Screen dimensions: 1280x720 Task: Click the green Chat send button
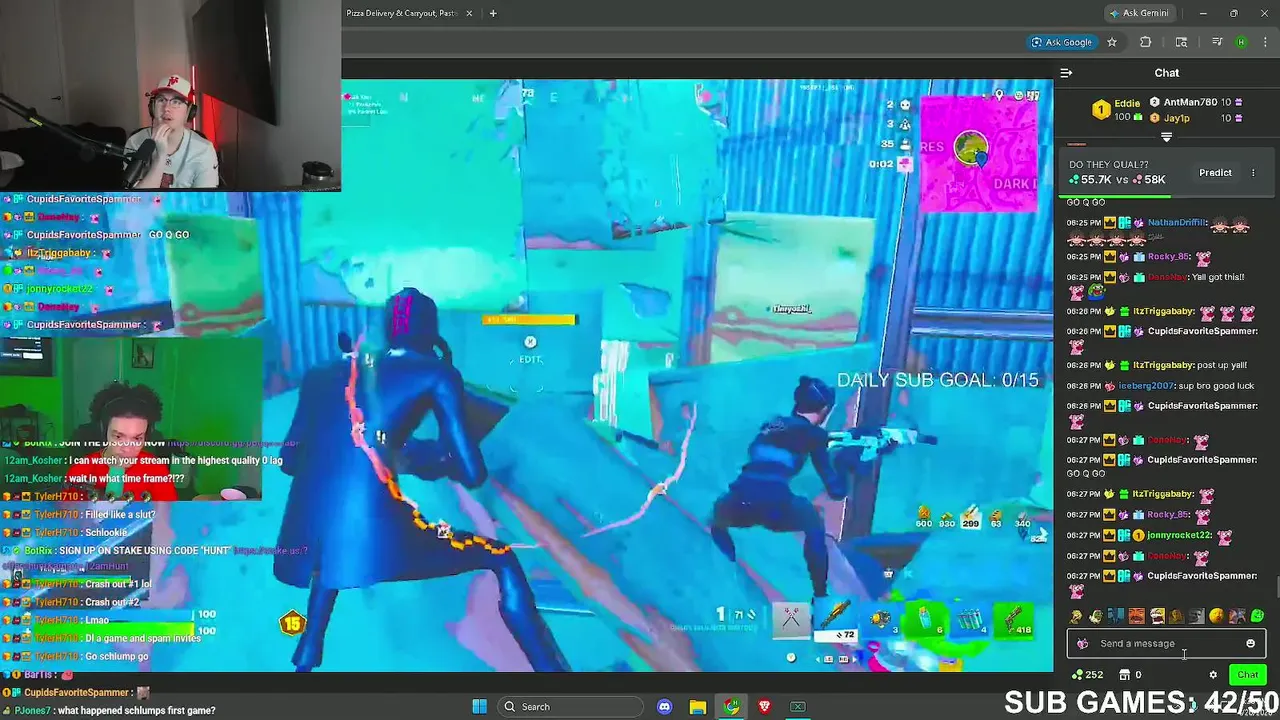pyautogui.click(x=1247, y=675)
